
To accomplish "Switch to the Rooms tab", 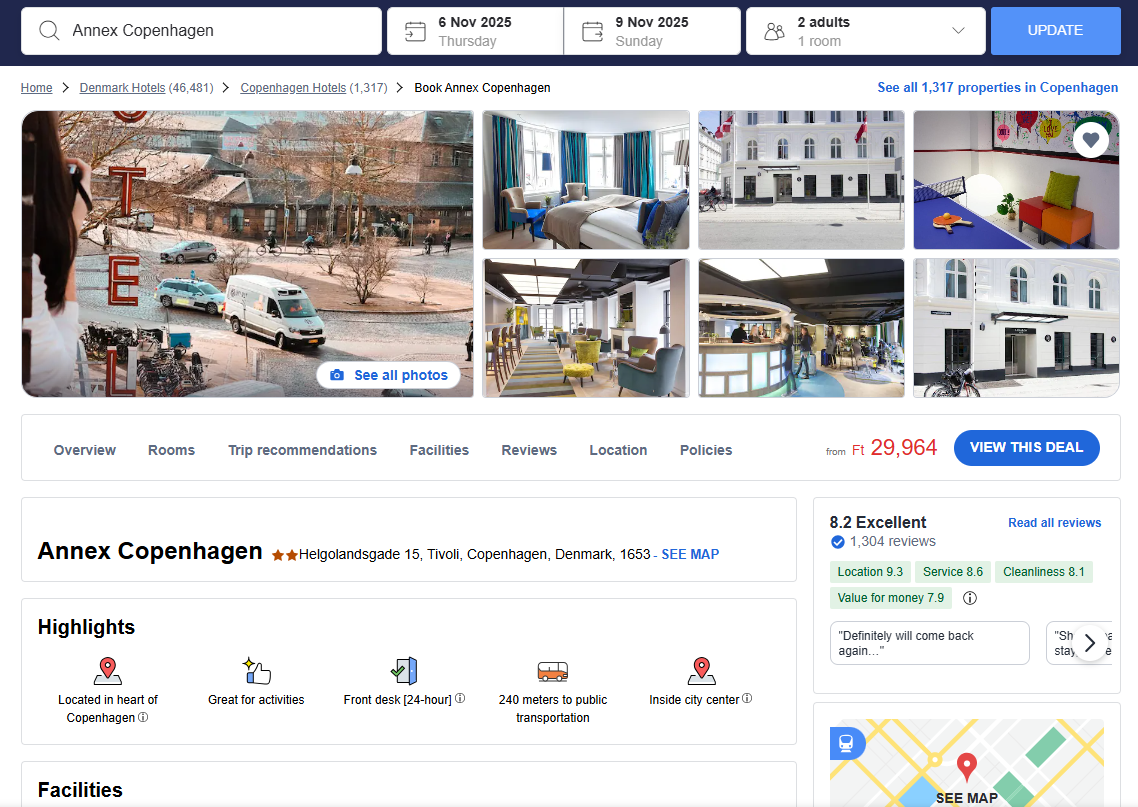I will pos(171,450).
